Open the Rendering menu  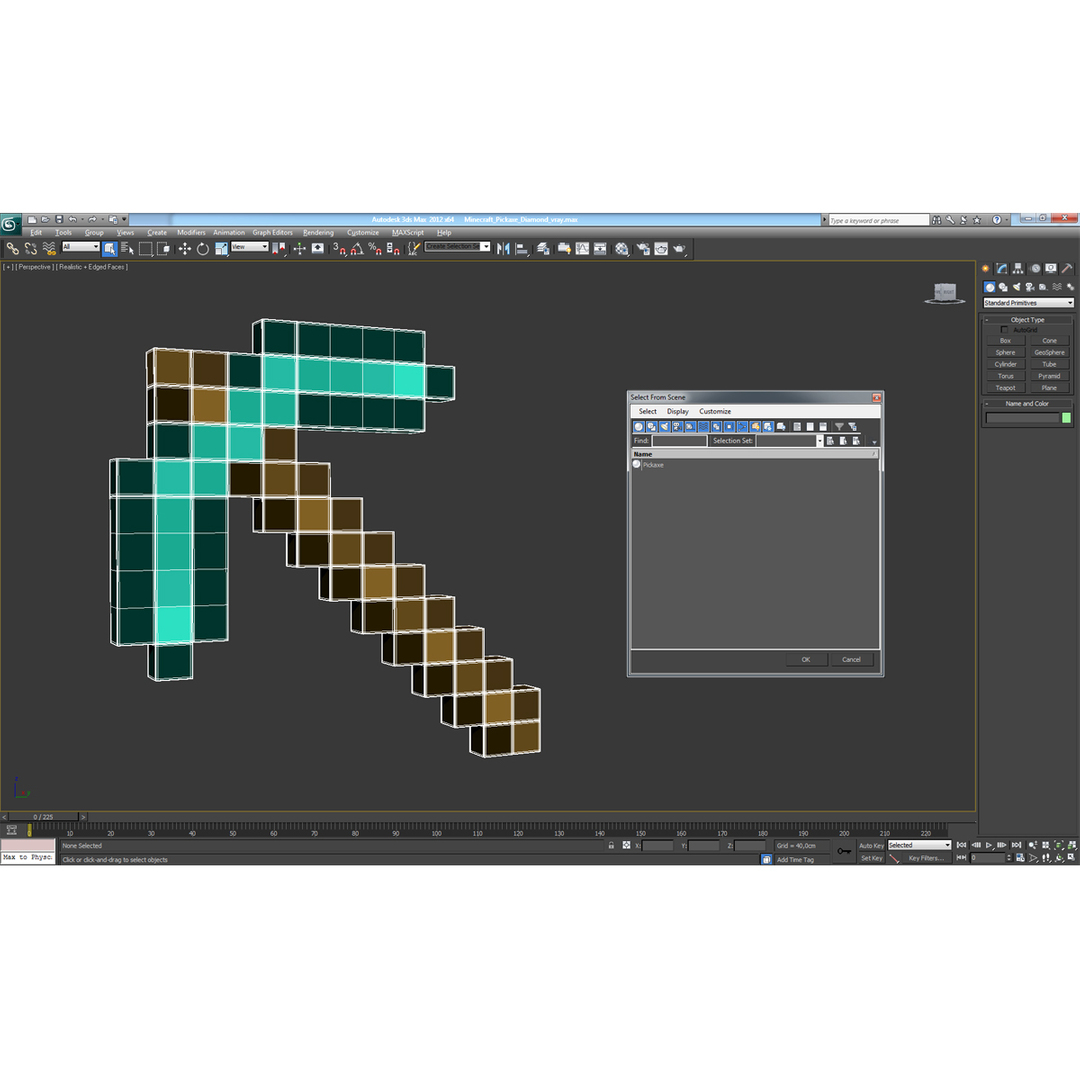318,233
